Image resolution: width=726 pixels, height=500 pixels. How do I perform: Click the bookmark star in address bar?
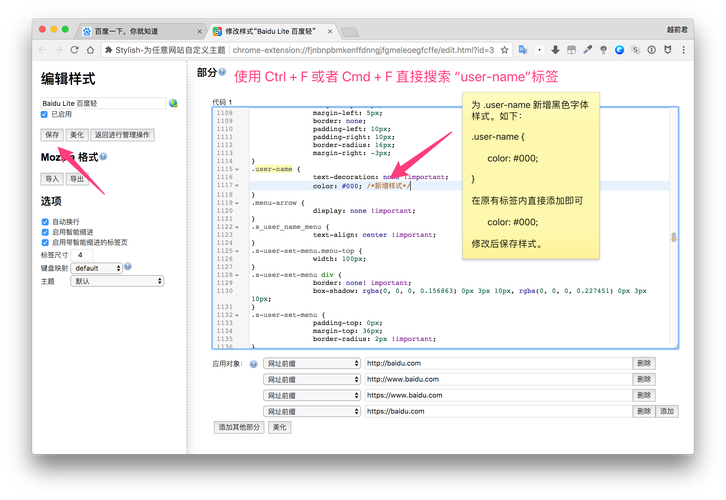(506, 50)
